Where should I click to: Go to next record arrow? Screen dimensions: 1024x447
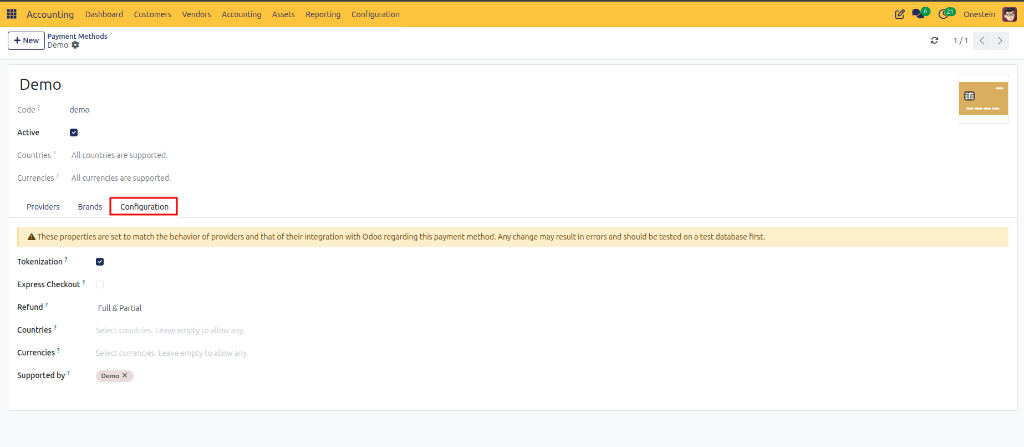pos(1000,41)
